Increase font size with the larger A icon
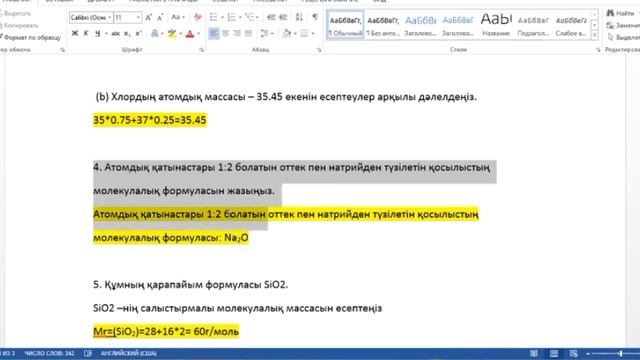 [x=149, y=17]
